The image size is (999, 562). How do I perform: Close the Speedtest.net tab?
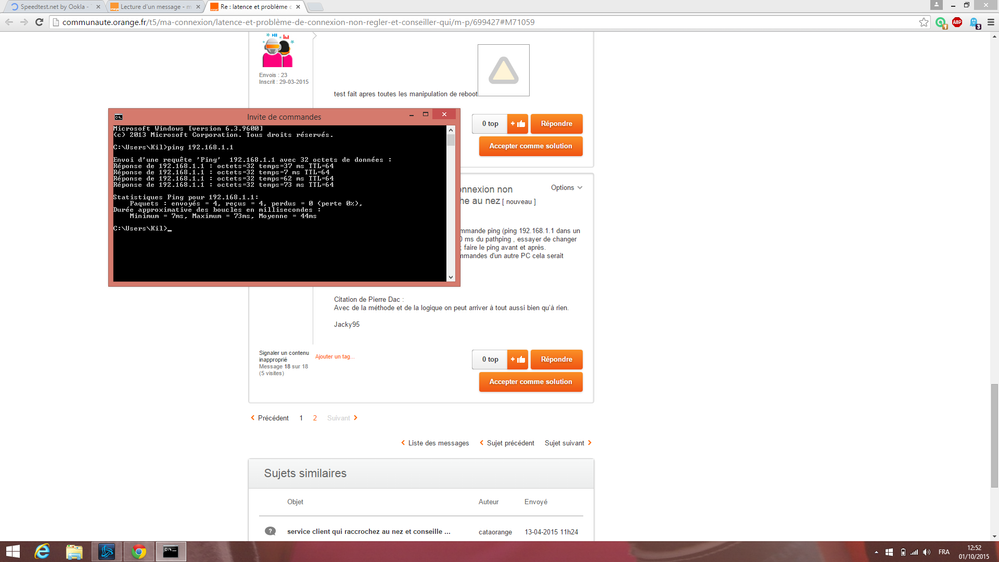[x=98, y=7]
